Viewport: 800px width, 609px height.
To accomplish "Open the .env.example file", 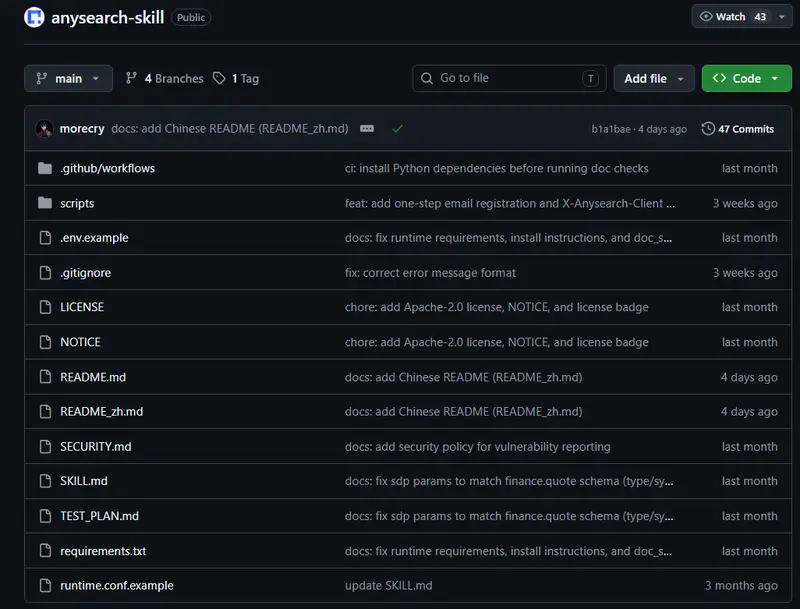I will (94, 238).
